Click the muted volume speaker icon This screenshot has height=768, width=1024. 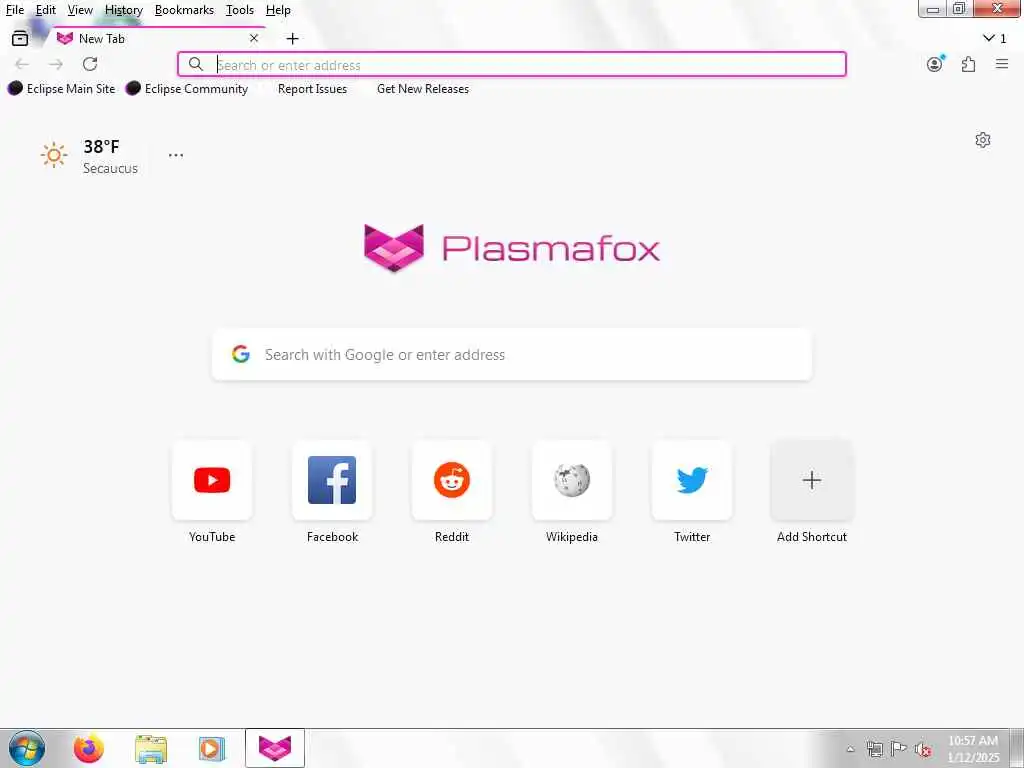click(923, 750)
